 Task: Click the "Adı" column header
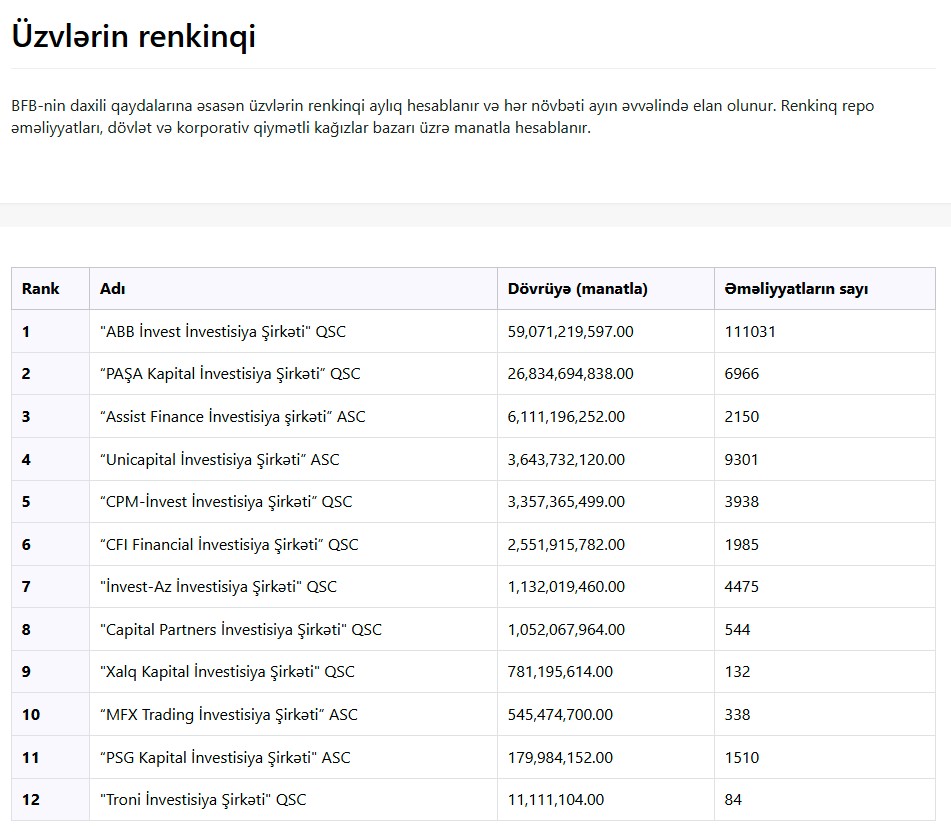pos(112,289)
